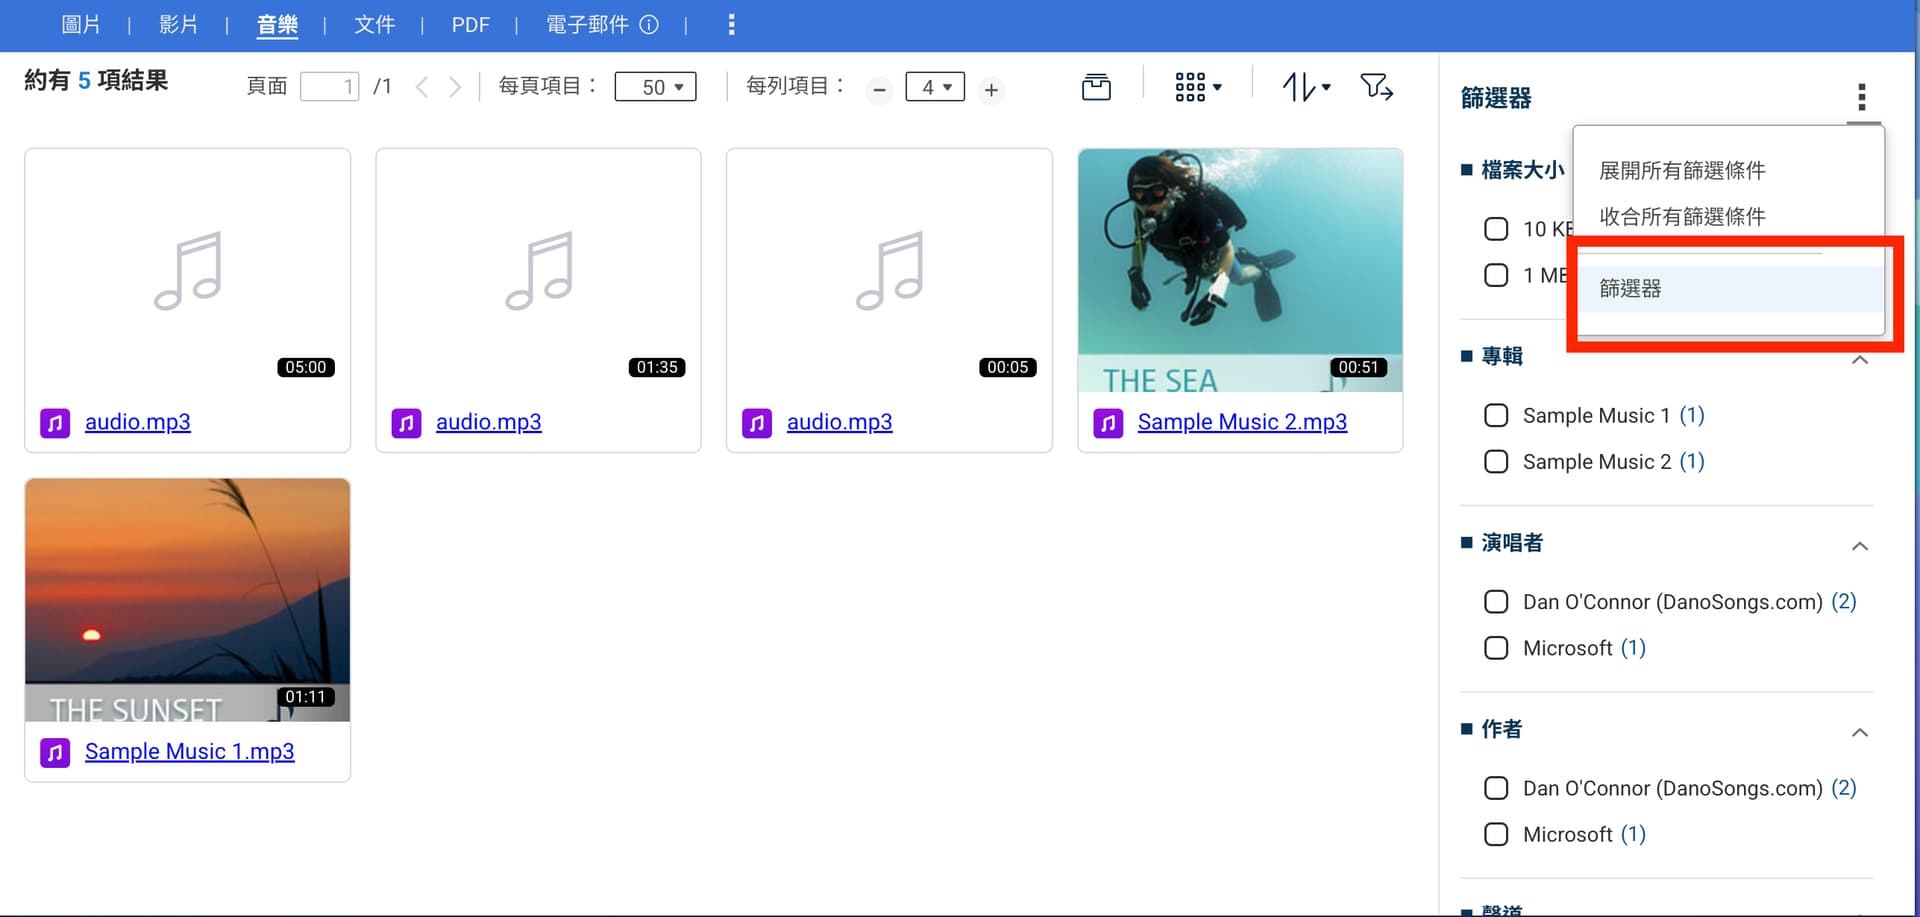The width and height of the screenshot is (1920, 917).
Task: Check the Sample Music 1 album filter
Action: 1496,415
